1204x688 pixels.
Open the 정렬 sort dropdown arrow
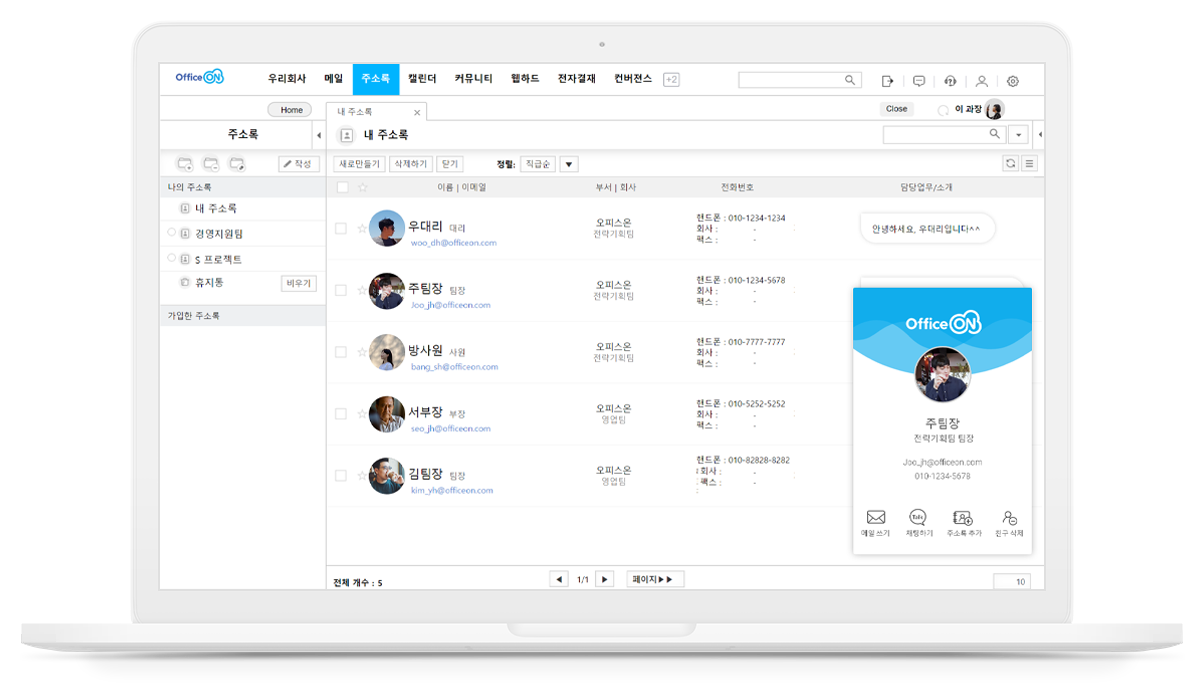point(568,164)
